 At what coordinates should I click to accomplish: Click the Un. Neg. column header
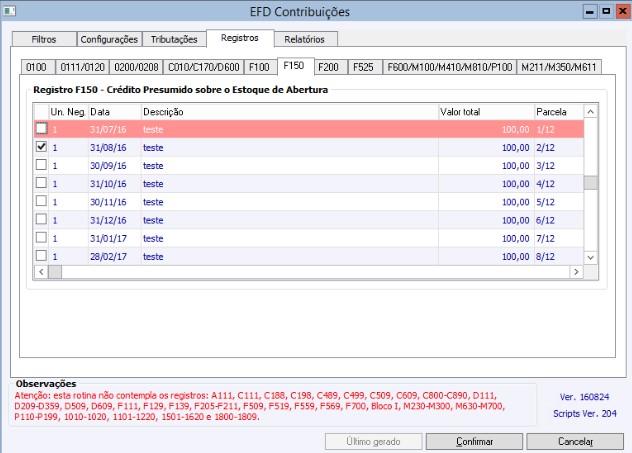coord(68,112)
